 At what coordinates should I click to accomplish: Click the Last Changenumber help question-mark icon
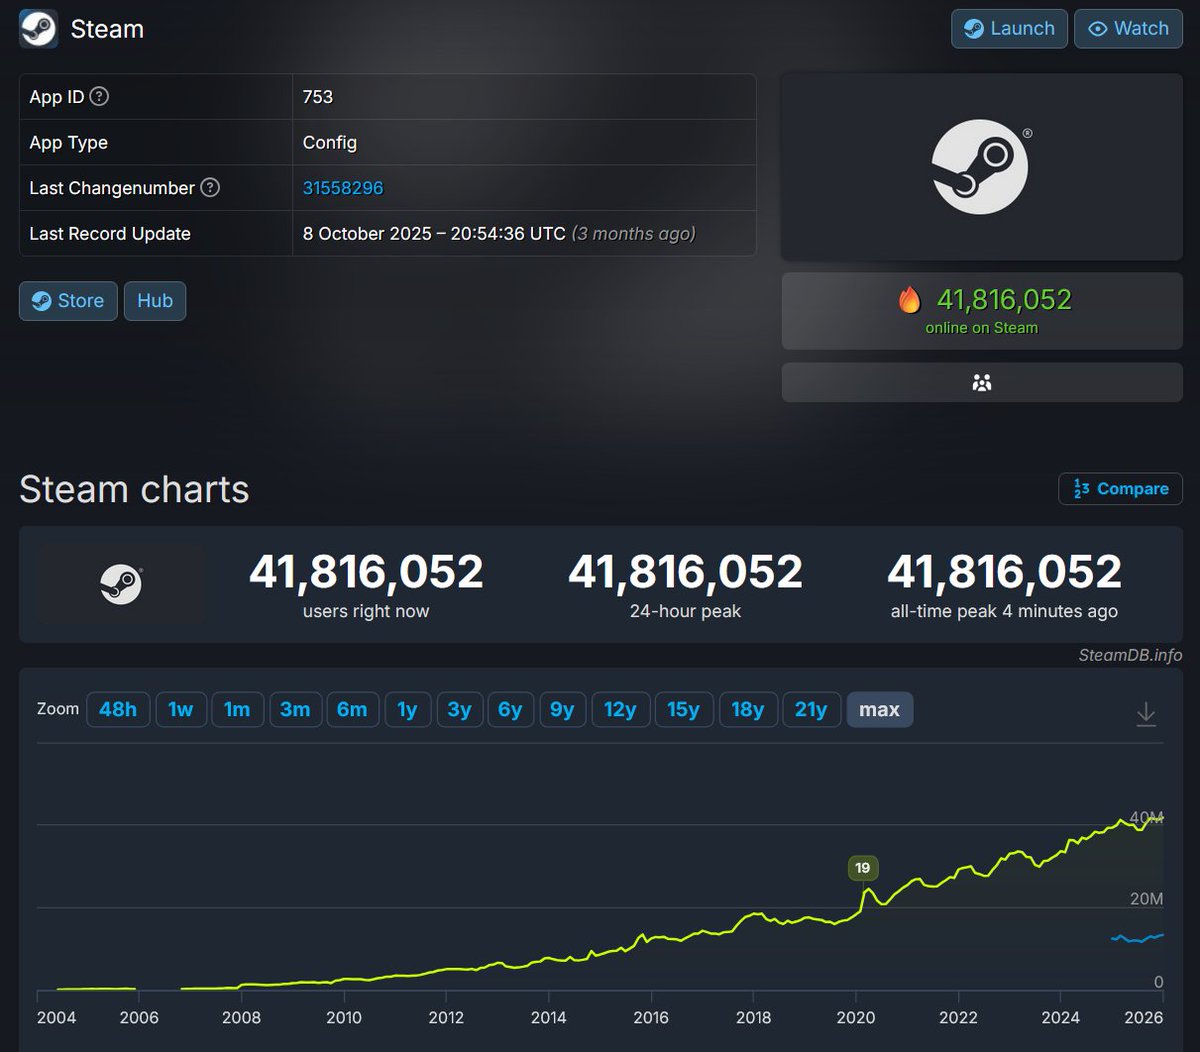coord(208,188)
